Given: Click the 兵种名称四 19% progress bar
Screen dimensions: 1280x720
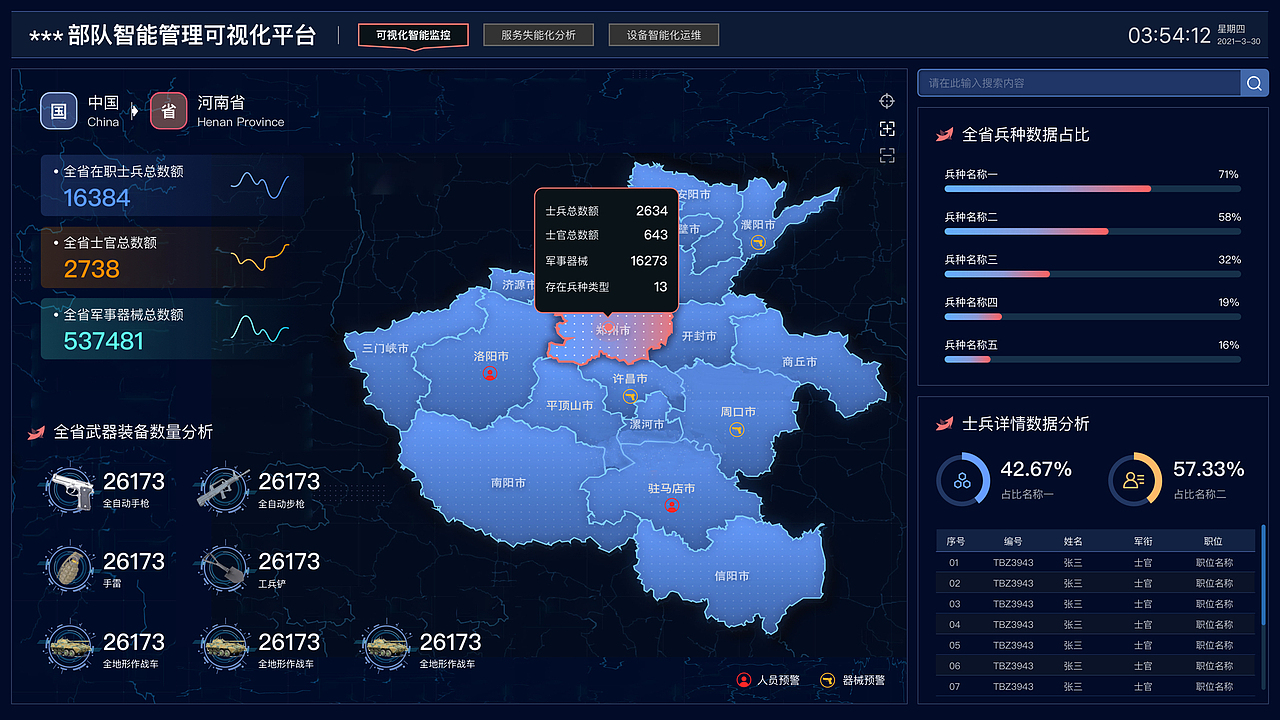Looking at the screenshot, I should 1093,316.
